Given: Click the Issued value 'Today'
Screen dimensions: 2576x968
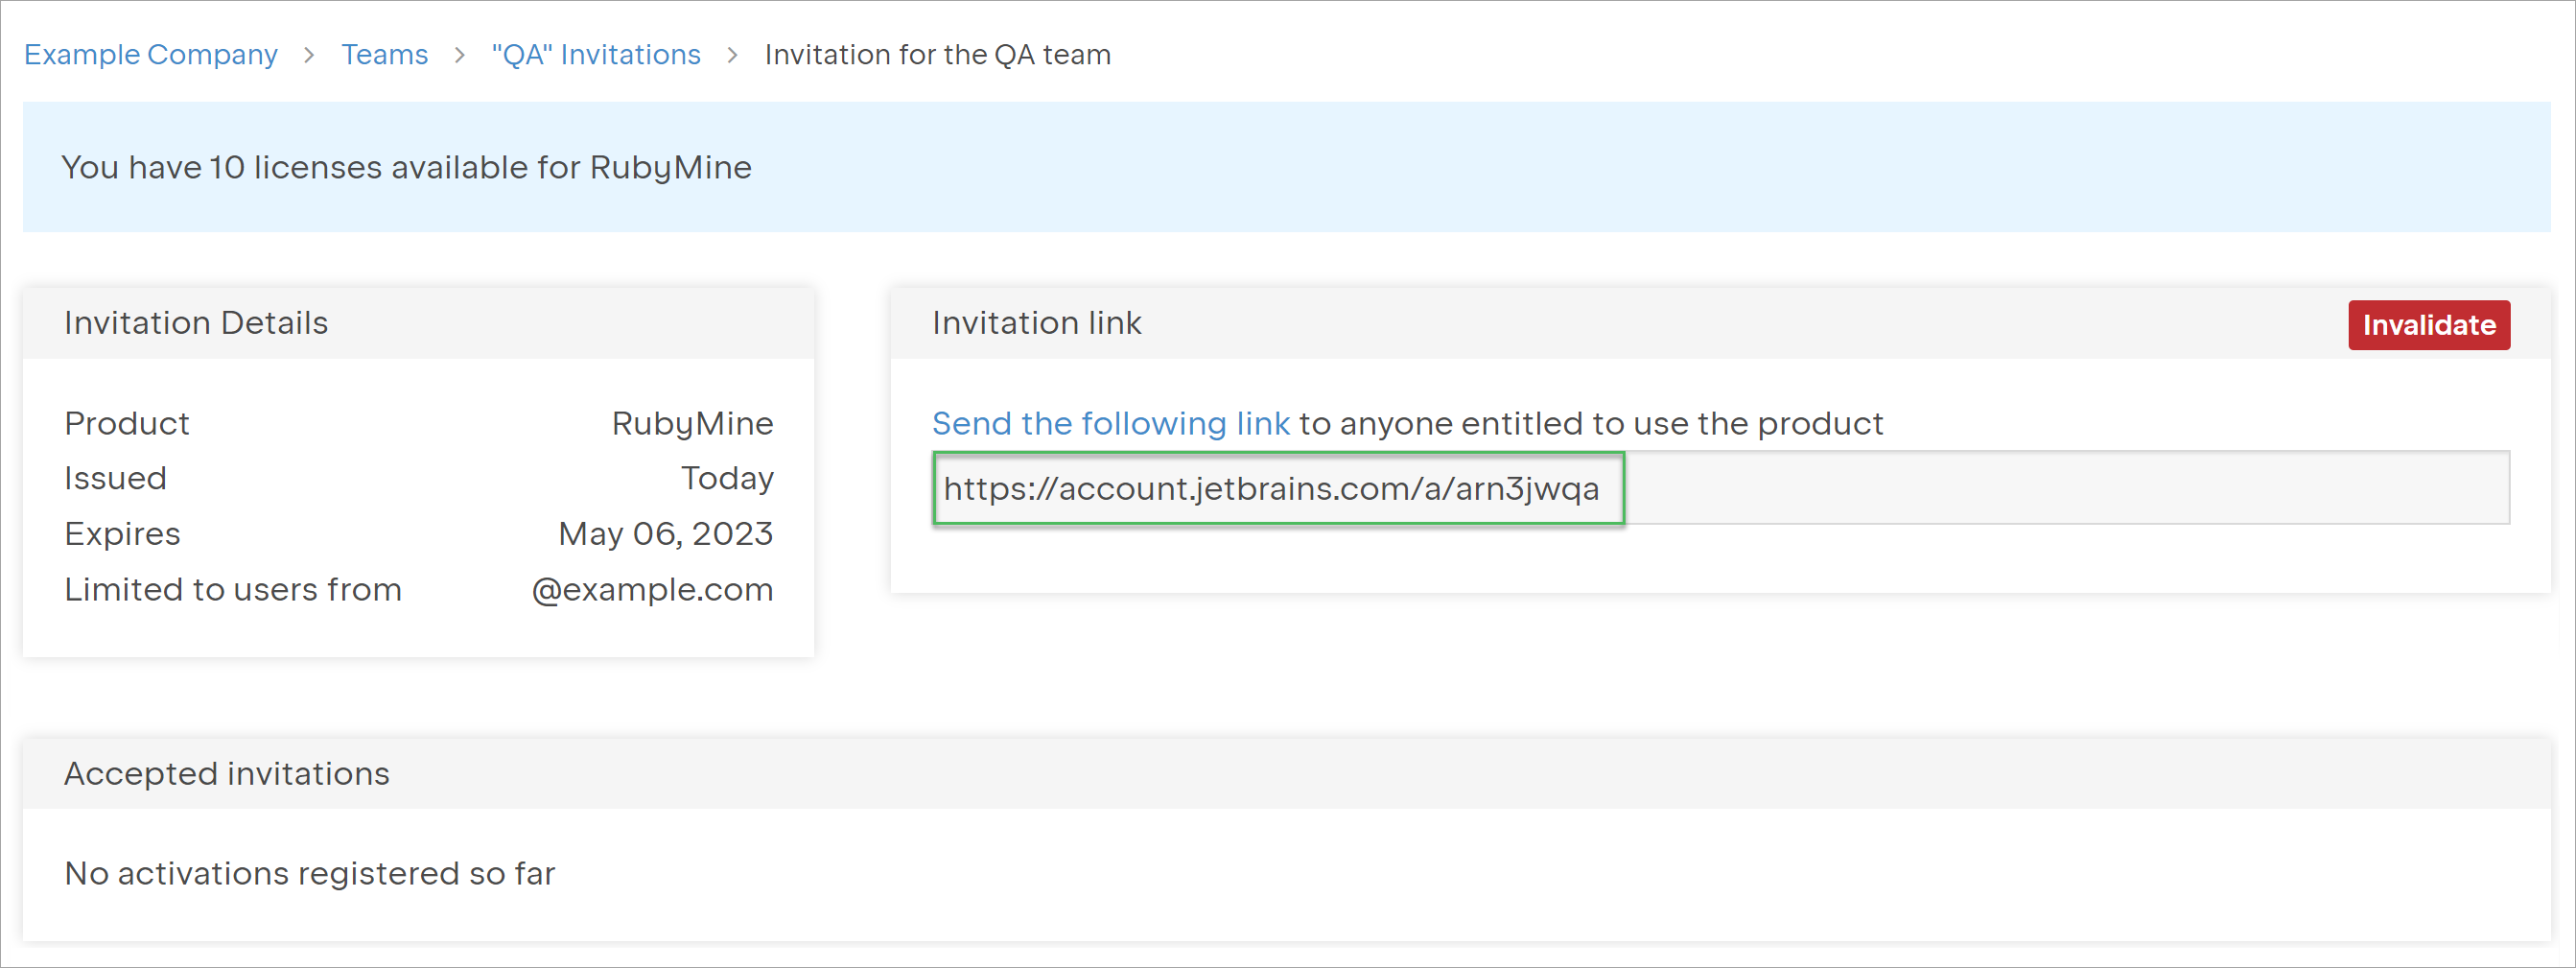Looking at the screenshot, I should pyautogui.click(x=727, y=478).
